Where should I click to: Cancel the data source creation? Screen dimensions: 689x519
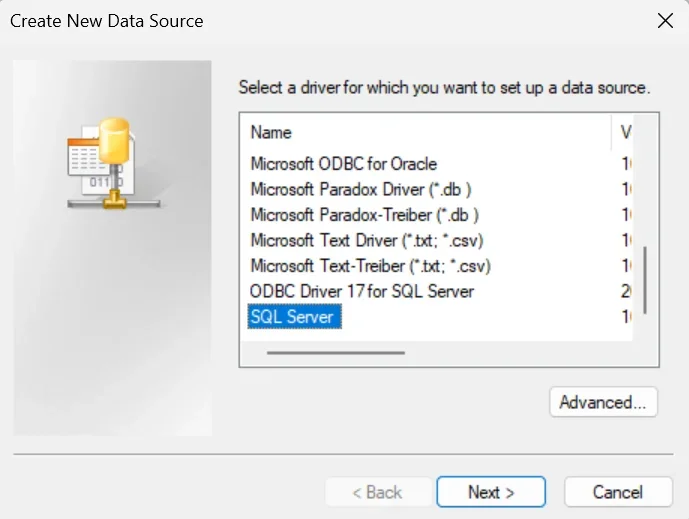tap(618, 492)
